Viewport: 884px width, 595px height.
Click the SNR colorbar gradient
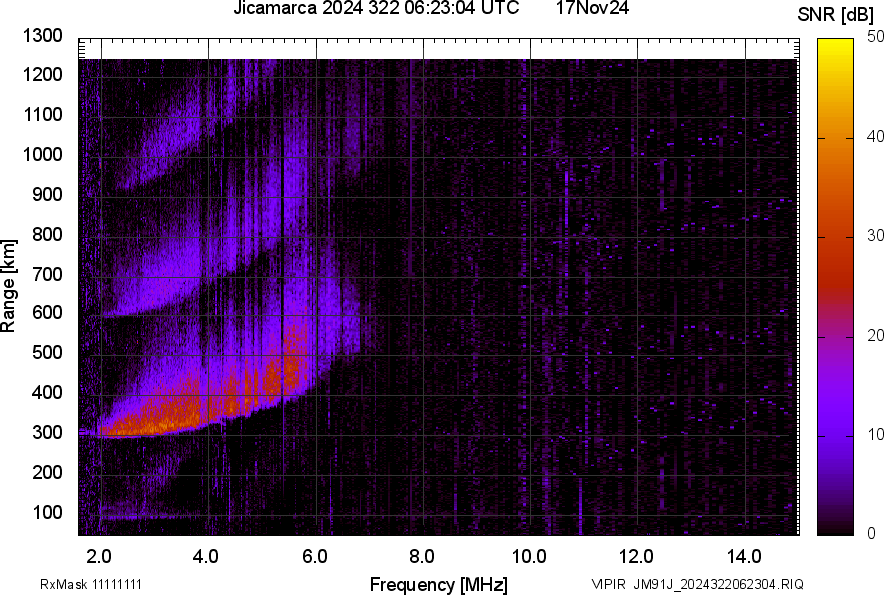836,287
